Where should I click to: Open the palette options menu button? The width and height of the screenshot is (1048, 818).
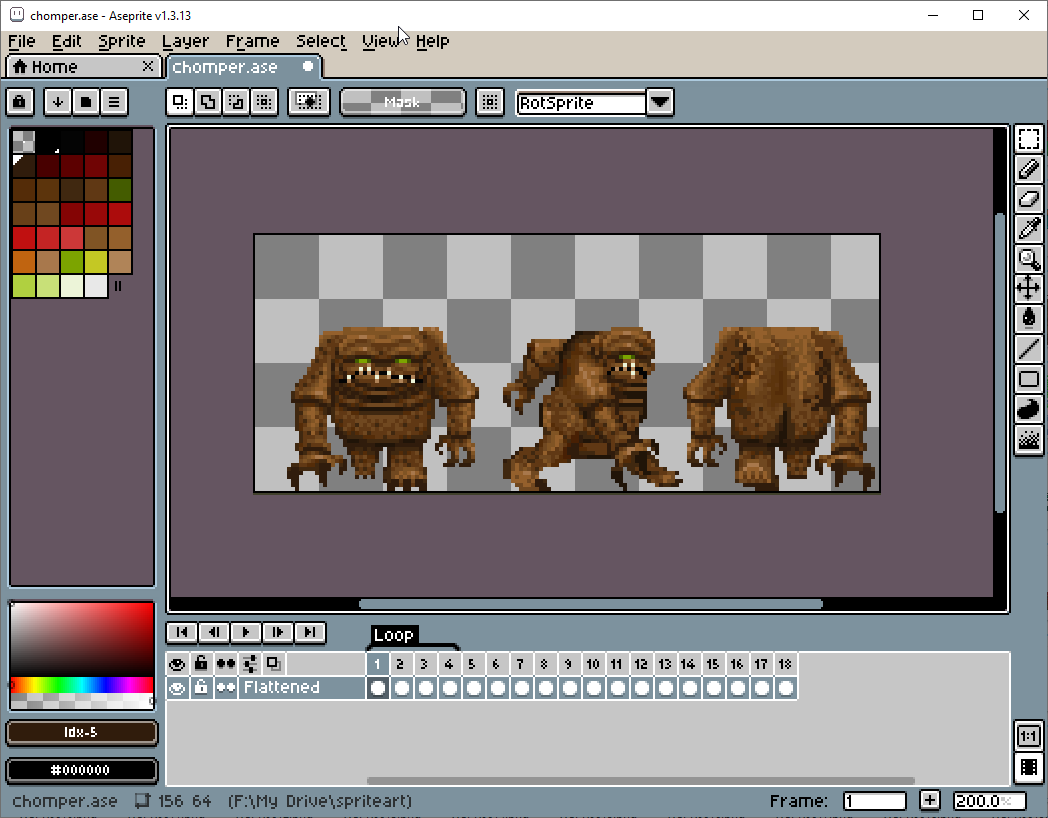tap(114, 102)
